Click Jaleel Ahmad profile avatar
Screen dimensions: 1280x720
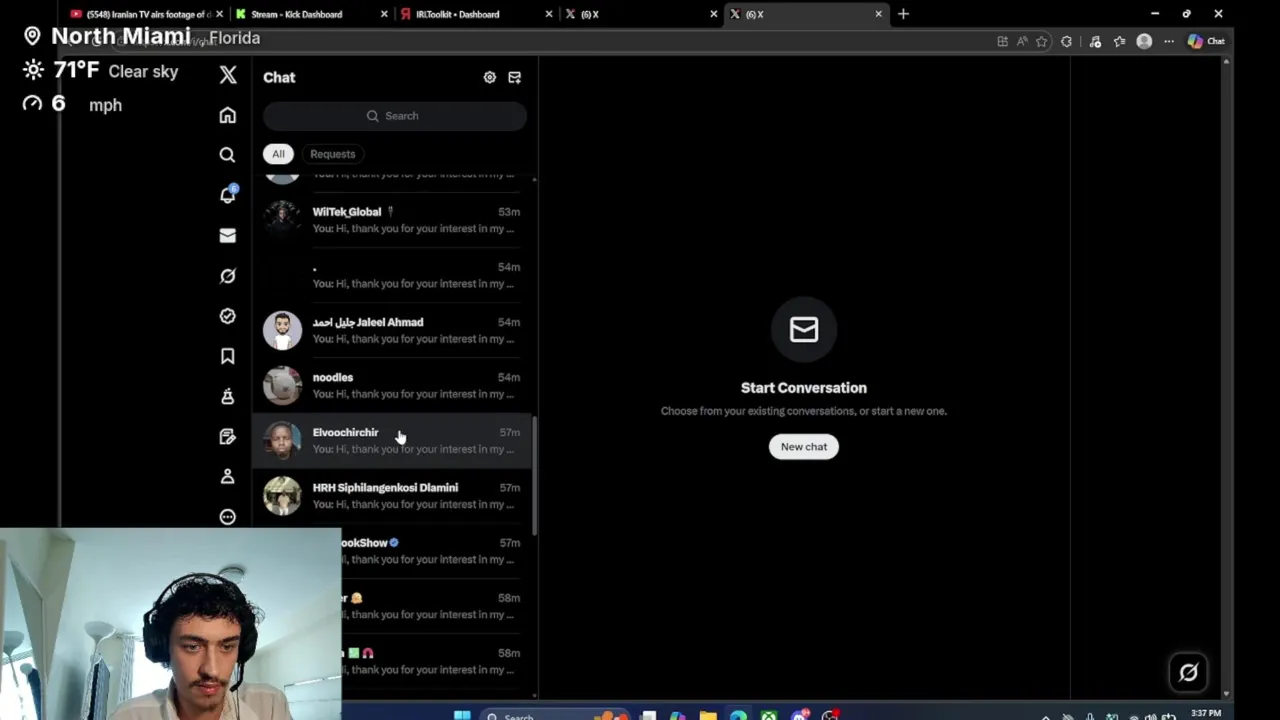[x=282, y=330]
